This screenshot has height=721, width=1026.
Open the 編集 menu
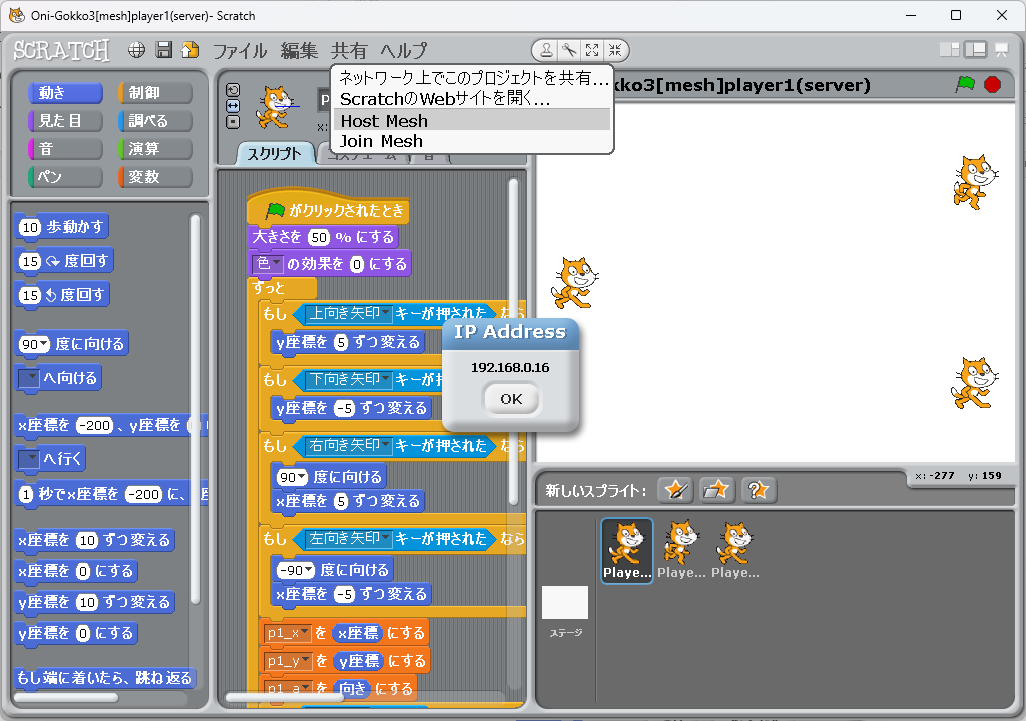click(x=299, y=50)
